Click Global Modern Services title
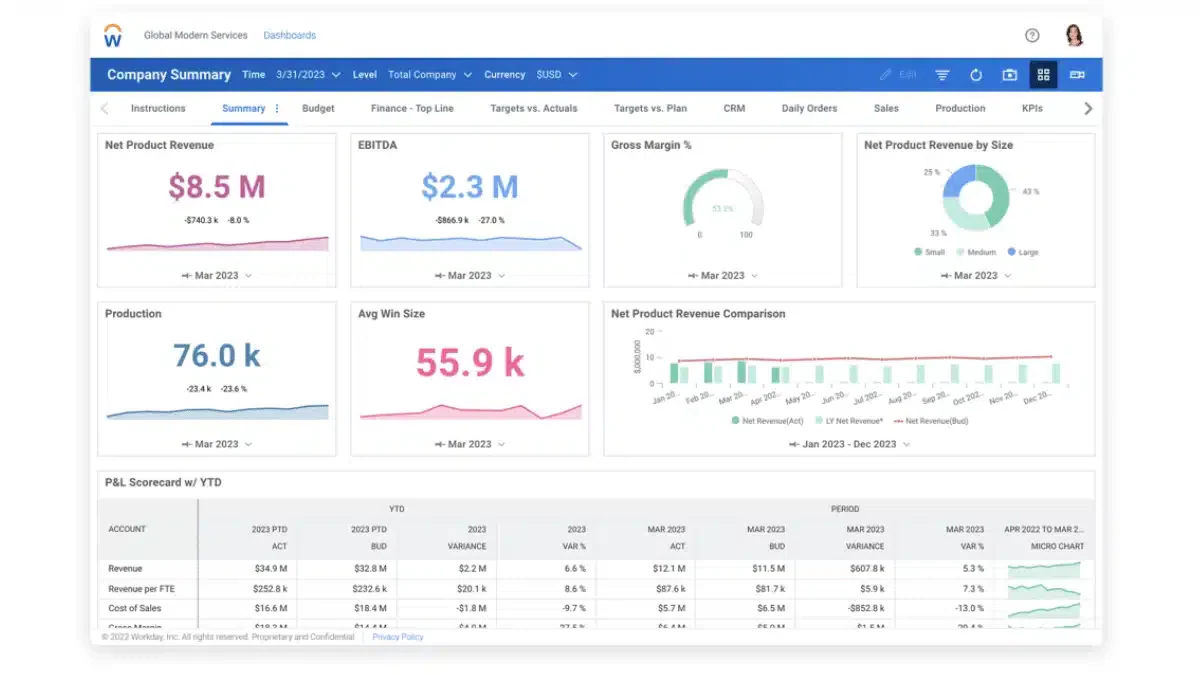The width and height of the screenshot is (1200, 675). 196,35
